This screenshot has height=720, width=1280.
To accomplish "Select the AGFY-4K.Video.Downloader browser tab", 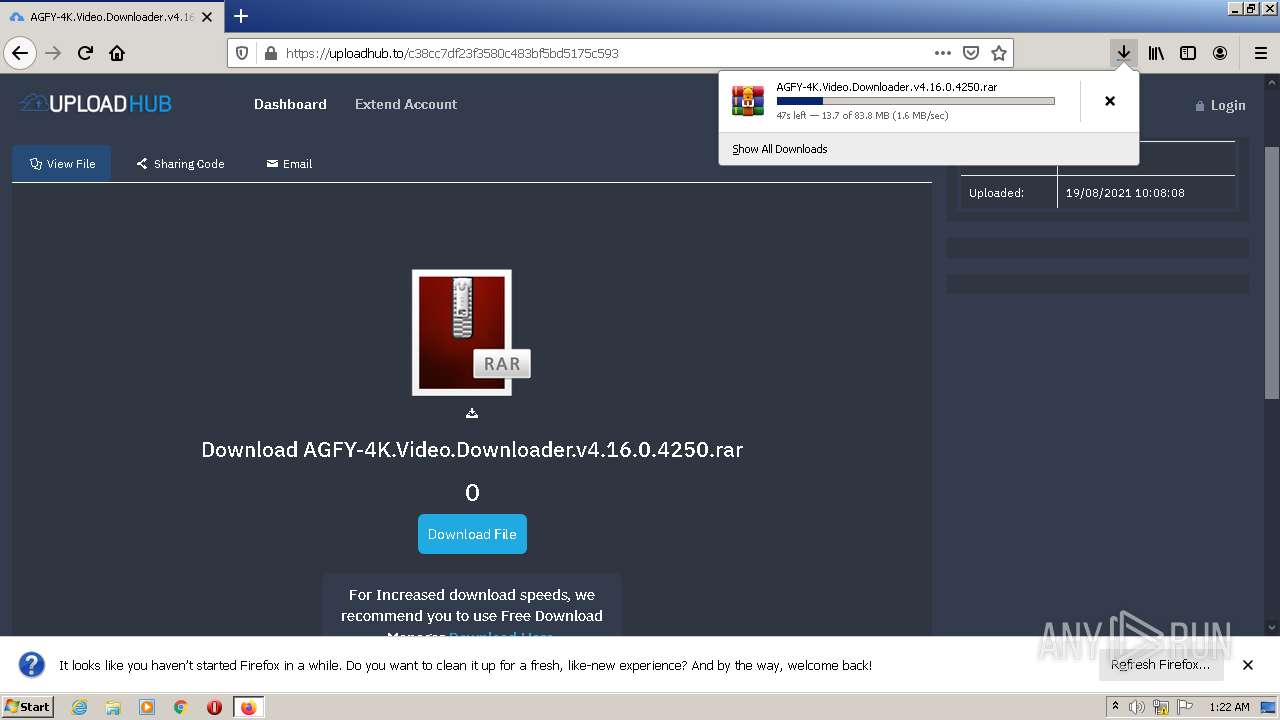I will (x=111, y=17).
